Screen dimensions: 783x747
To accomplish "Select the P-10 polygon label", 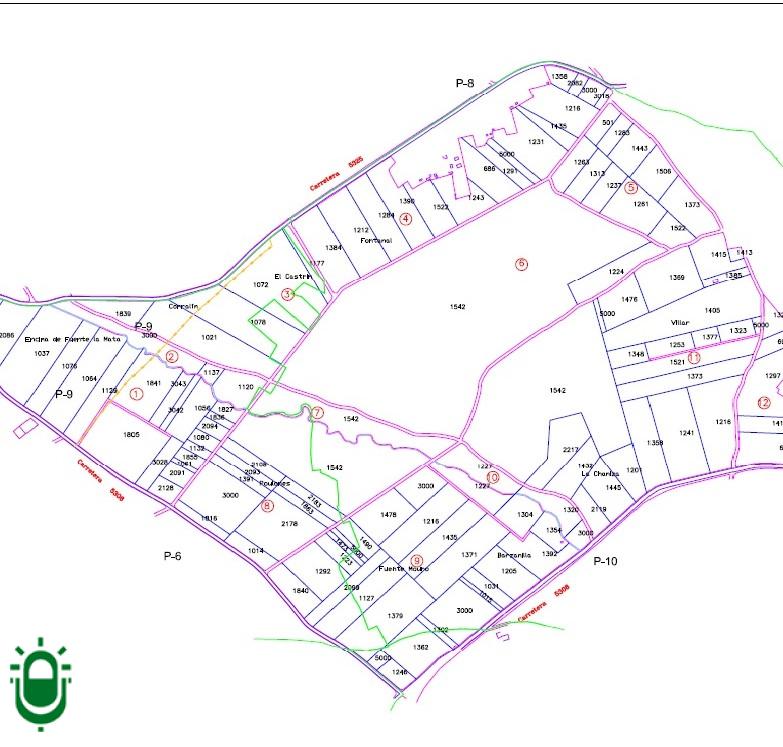I will (x=605, y=561).
